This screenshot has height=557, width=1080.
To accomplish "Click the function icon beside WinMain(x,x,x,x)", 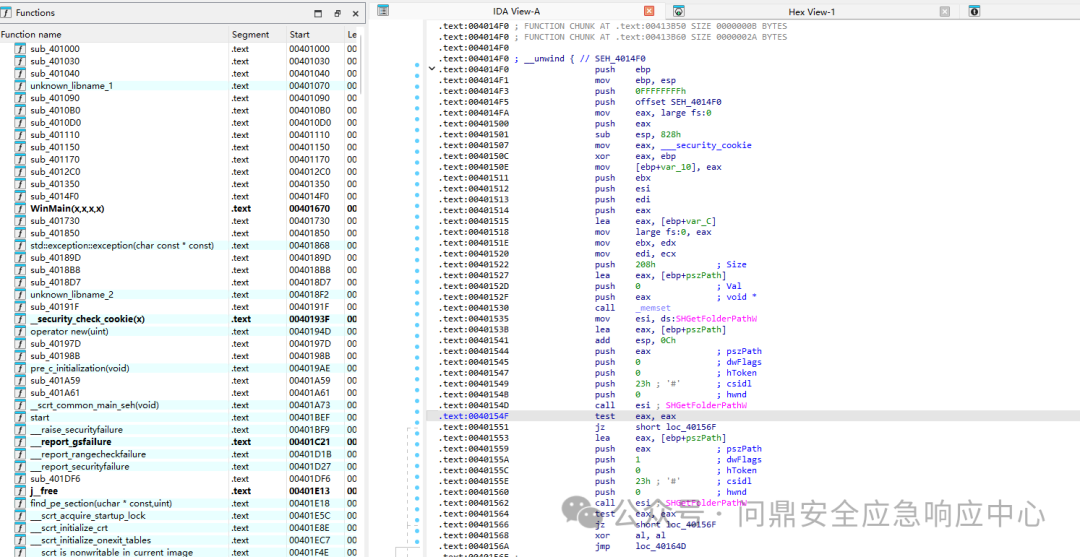I will coord(20,209).
